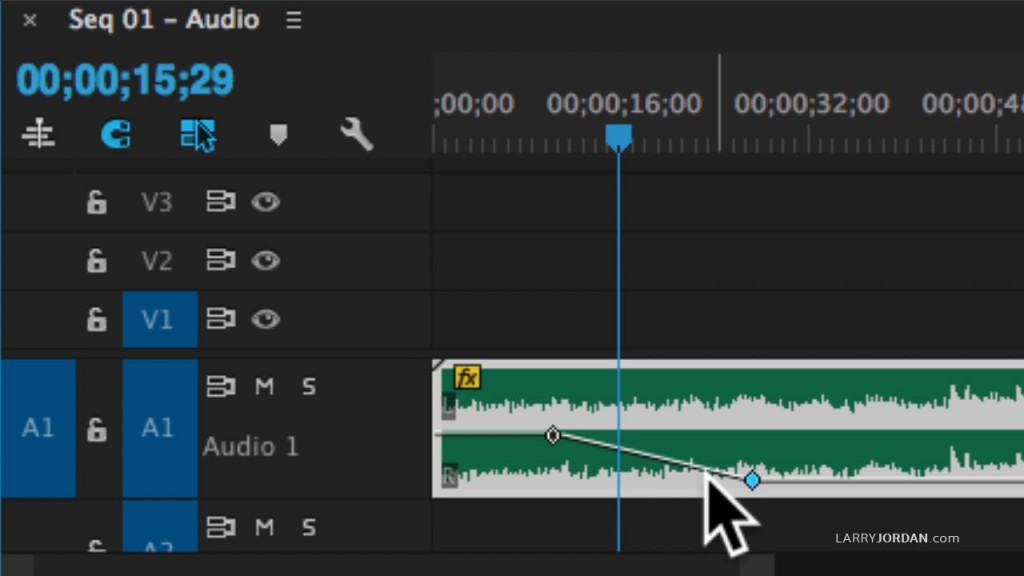The width and height of the screenshot is (1024, 576).
Task: Jump to 00;00;32;00 on the time ruler
Action: coord(811,104)
